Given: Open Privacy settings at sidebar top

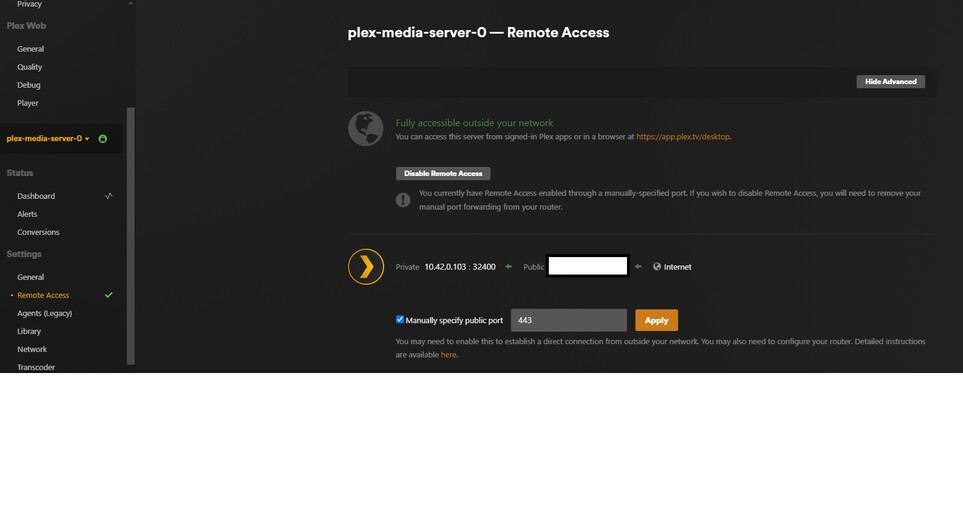Looking at the screenshot, I should pyautogui.click(x=29, y=4).
